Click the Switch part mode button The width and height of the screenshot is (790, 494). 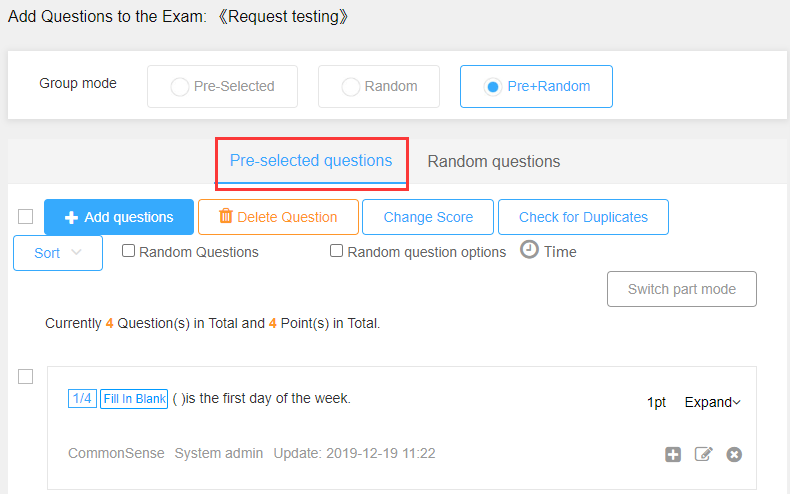(682, 289)
